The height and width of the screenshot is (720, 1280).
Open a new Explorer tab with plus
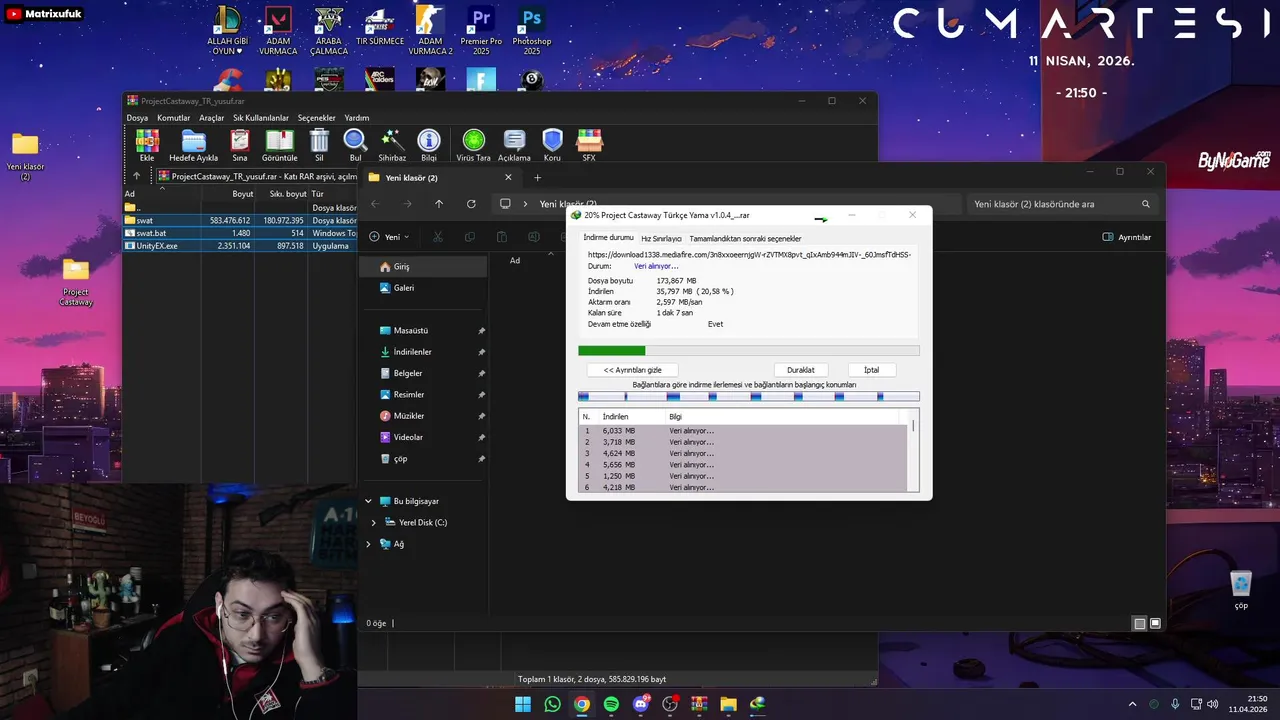(x=537, y=177)
